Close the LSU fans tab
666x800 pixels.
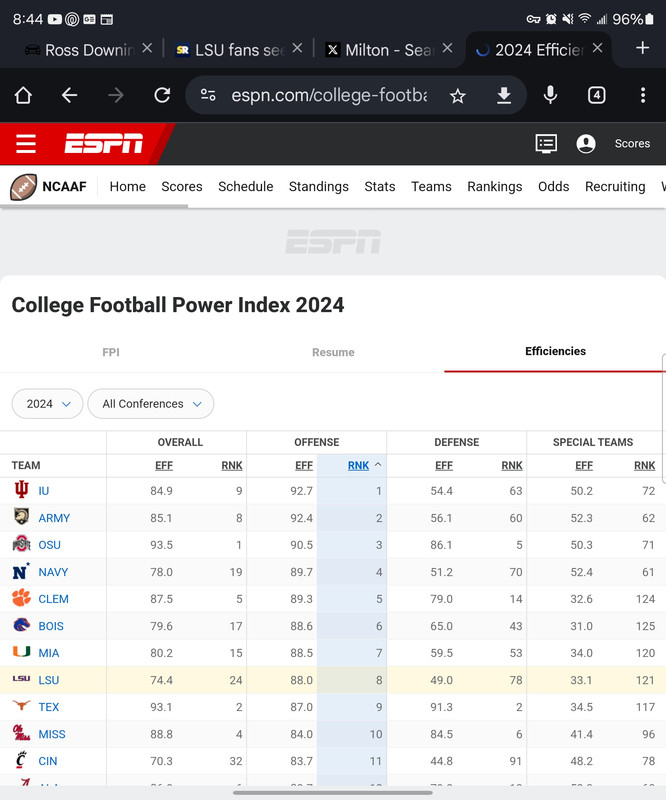point(297,48)
